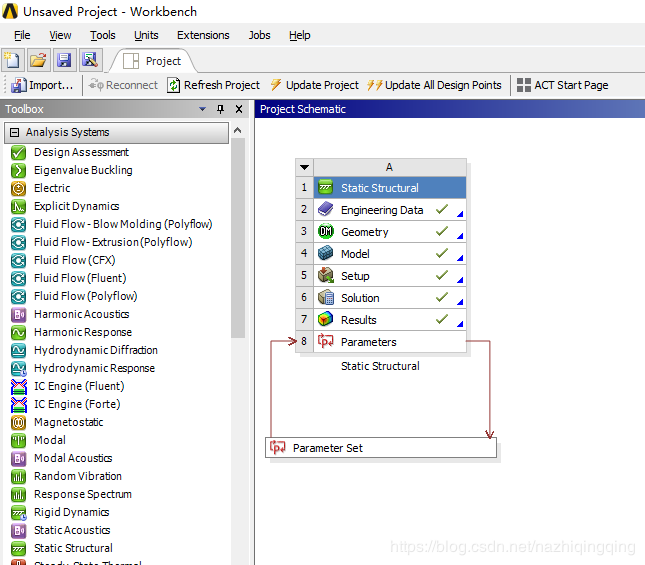The width and height of the screenshot is (645, 565).
Task: Click the Parameter Set bar
Action: click(381, 448)
